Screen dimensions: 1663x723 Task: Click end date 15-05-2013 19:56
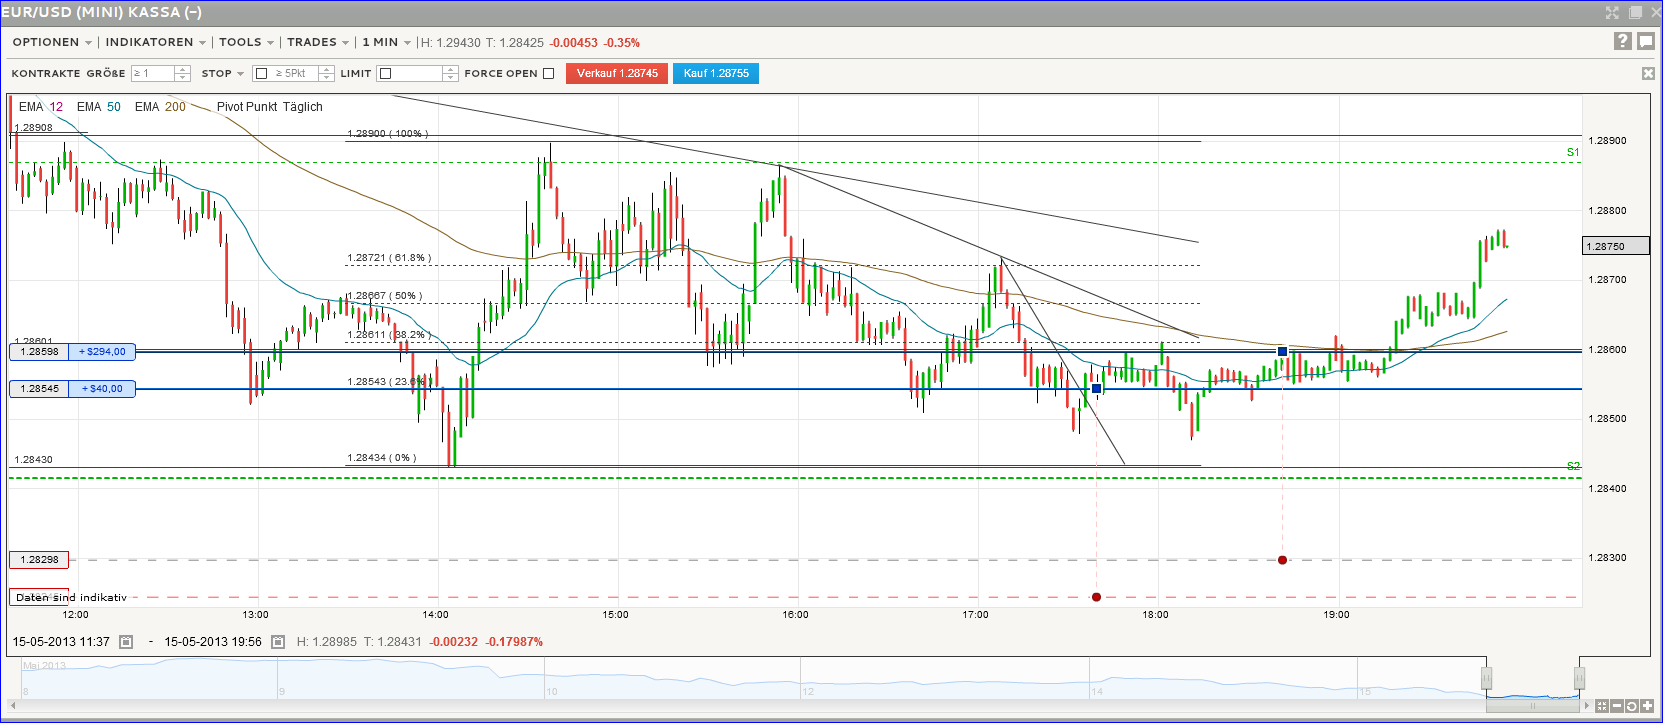point(213,642)
